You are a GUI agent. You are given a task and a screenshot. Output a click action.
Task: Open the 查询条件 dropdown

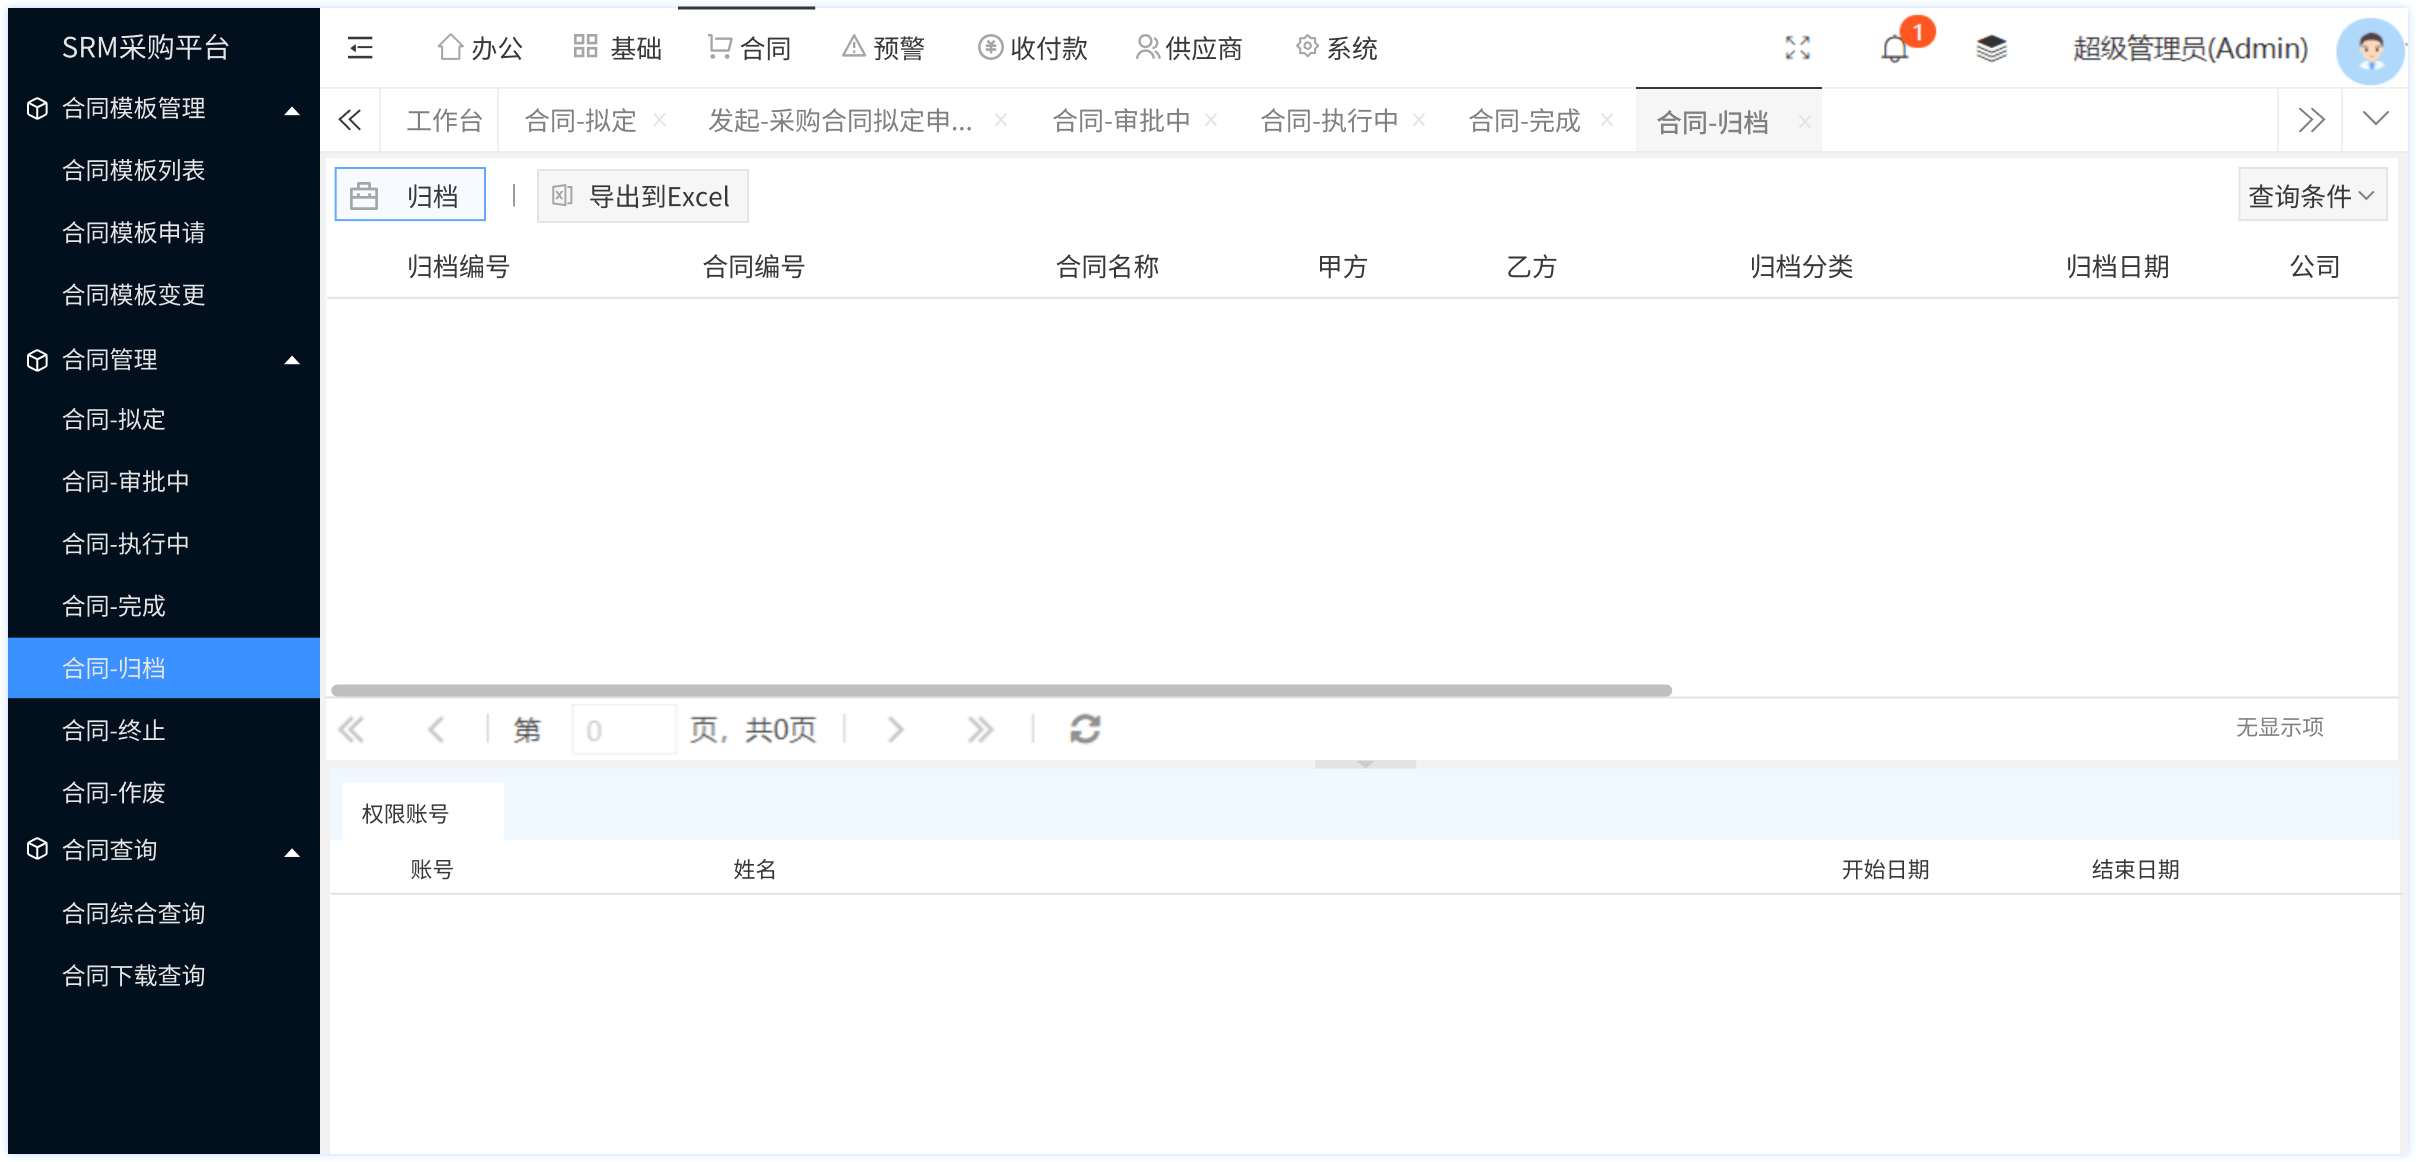click(x=2311, y=196)
